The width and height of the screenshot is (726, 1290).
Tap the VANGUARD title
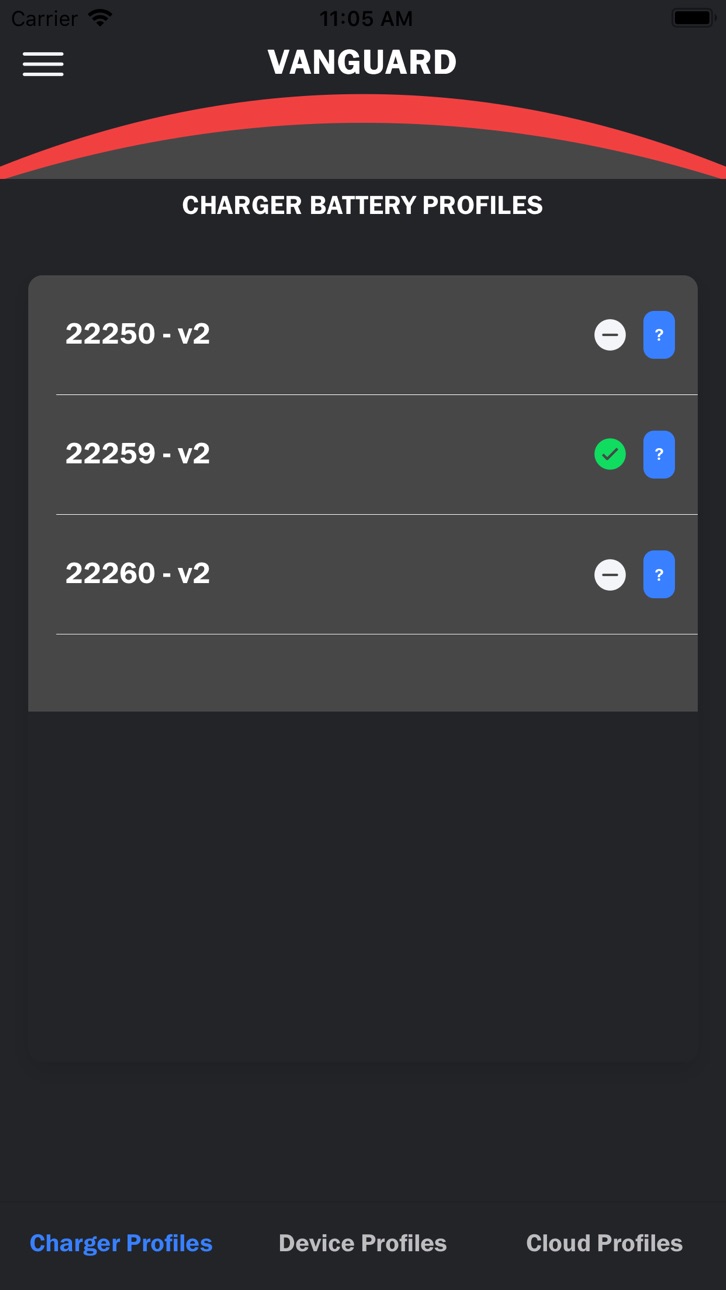pos(362,62)
